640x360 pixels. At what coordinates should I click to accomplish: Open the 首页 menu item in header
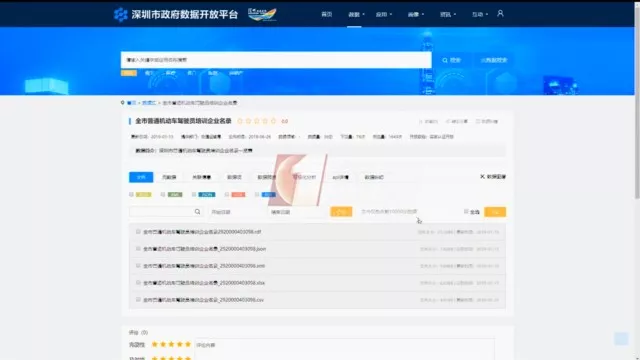click(x=327, y=14)
